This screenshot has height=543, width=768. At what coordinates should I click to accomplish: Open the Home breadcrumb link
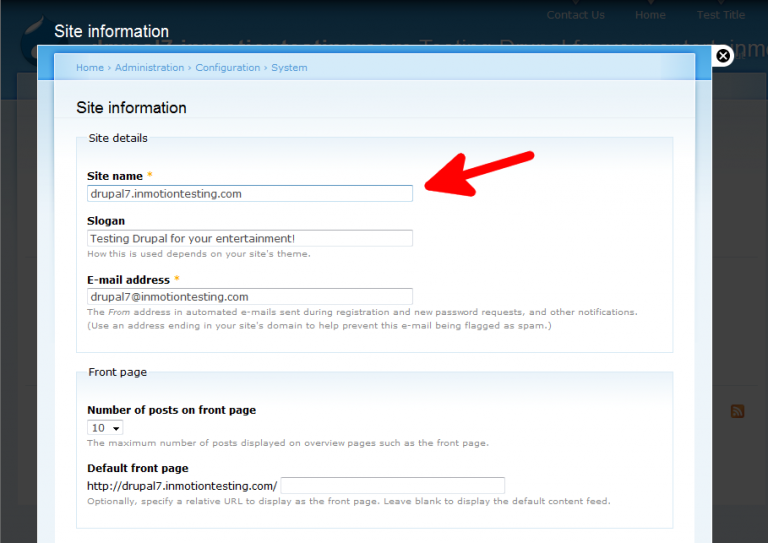(90, 68)
